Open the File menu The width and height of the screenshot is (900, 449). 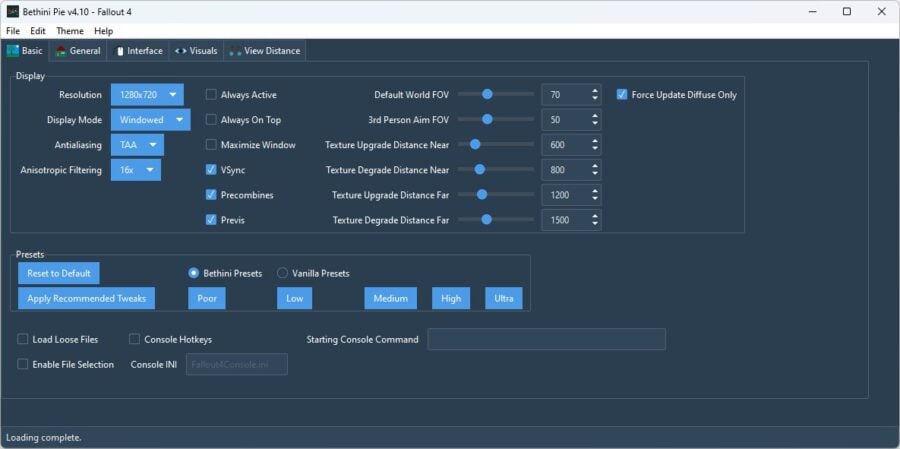point(13,31)
